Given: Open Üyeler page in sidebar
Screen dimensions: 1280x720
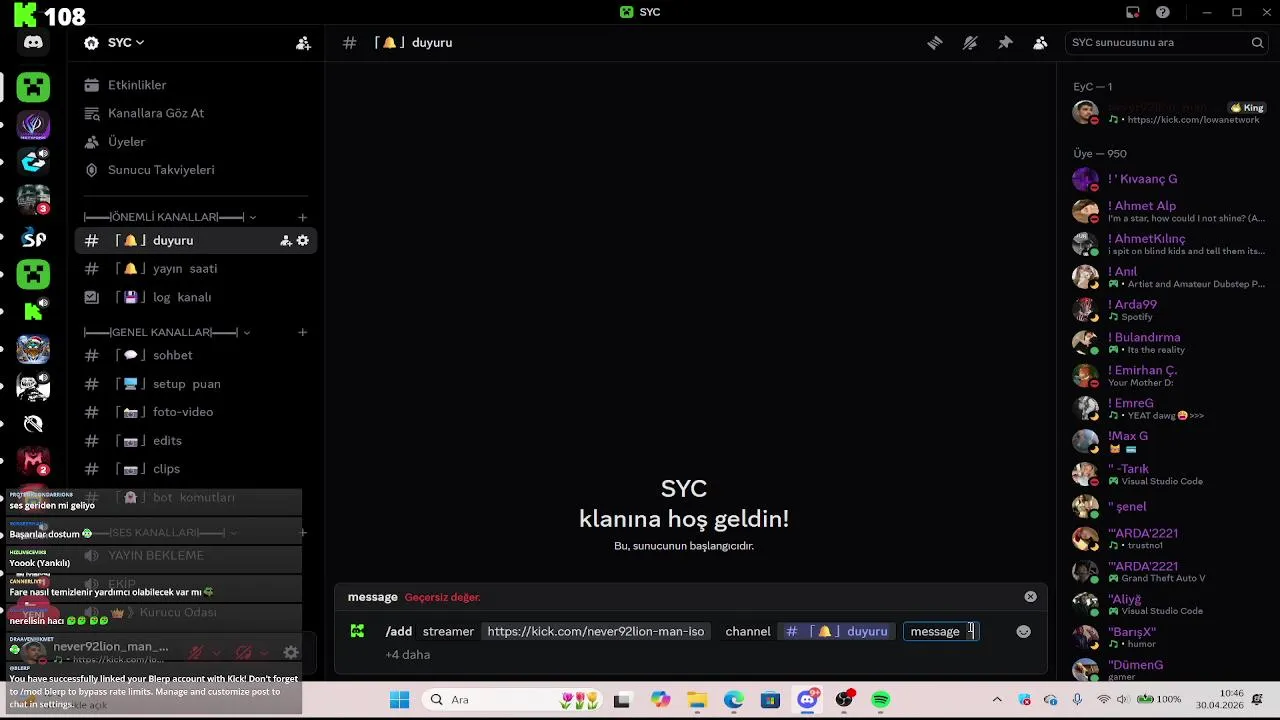Looking at the screenshot, I should (195, 142).
